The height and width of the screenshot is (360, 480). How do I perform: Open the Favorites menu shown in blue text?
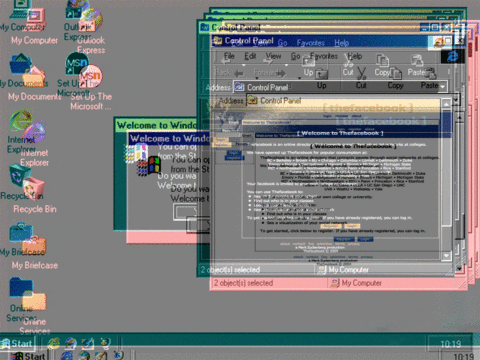tap(311, 43)
